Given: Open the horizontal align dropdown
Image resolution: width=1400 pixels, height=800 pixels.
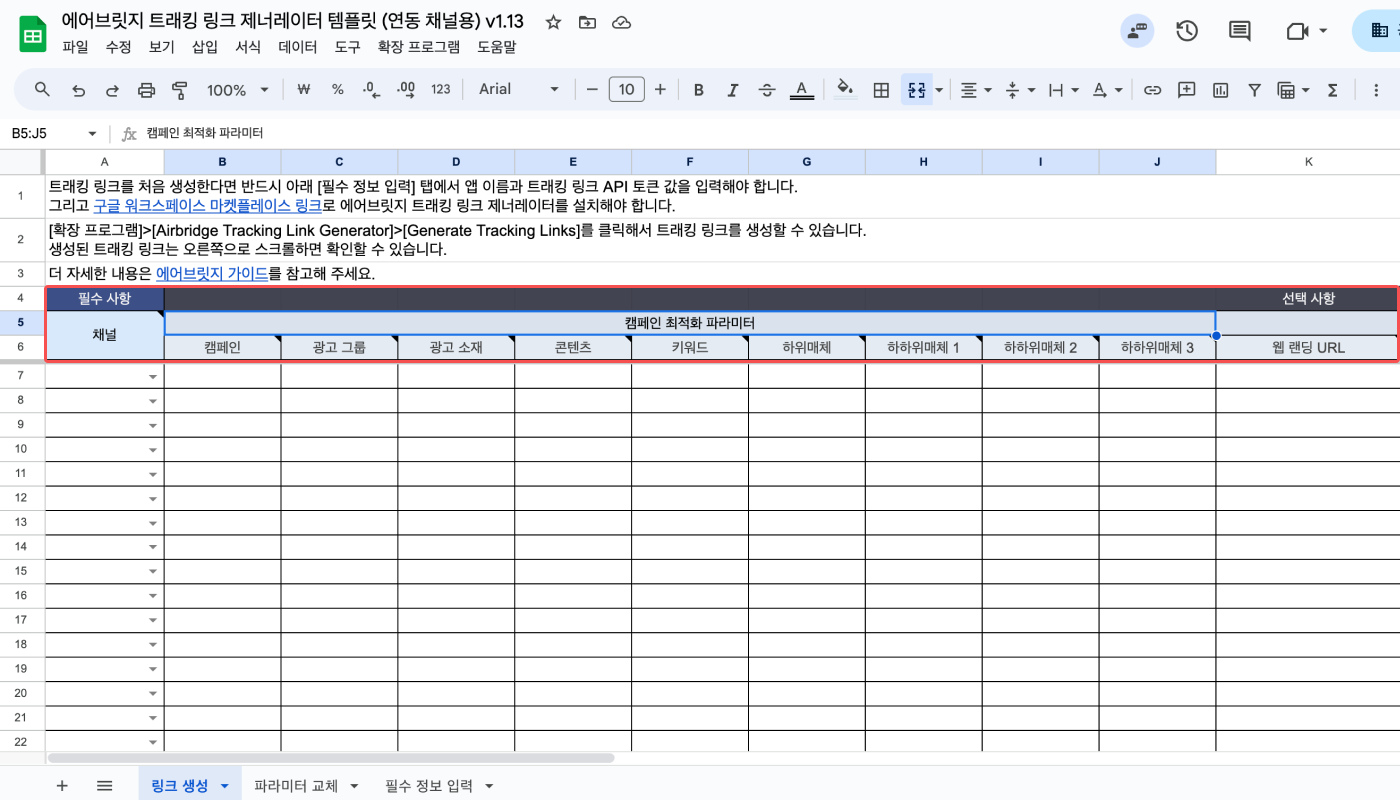Looking at the screenshot, I should coord(975,90).
